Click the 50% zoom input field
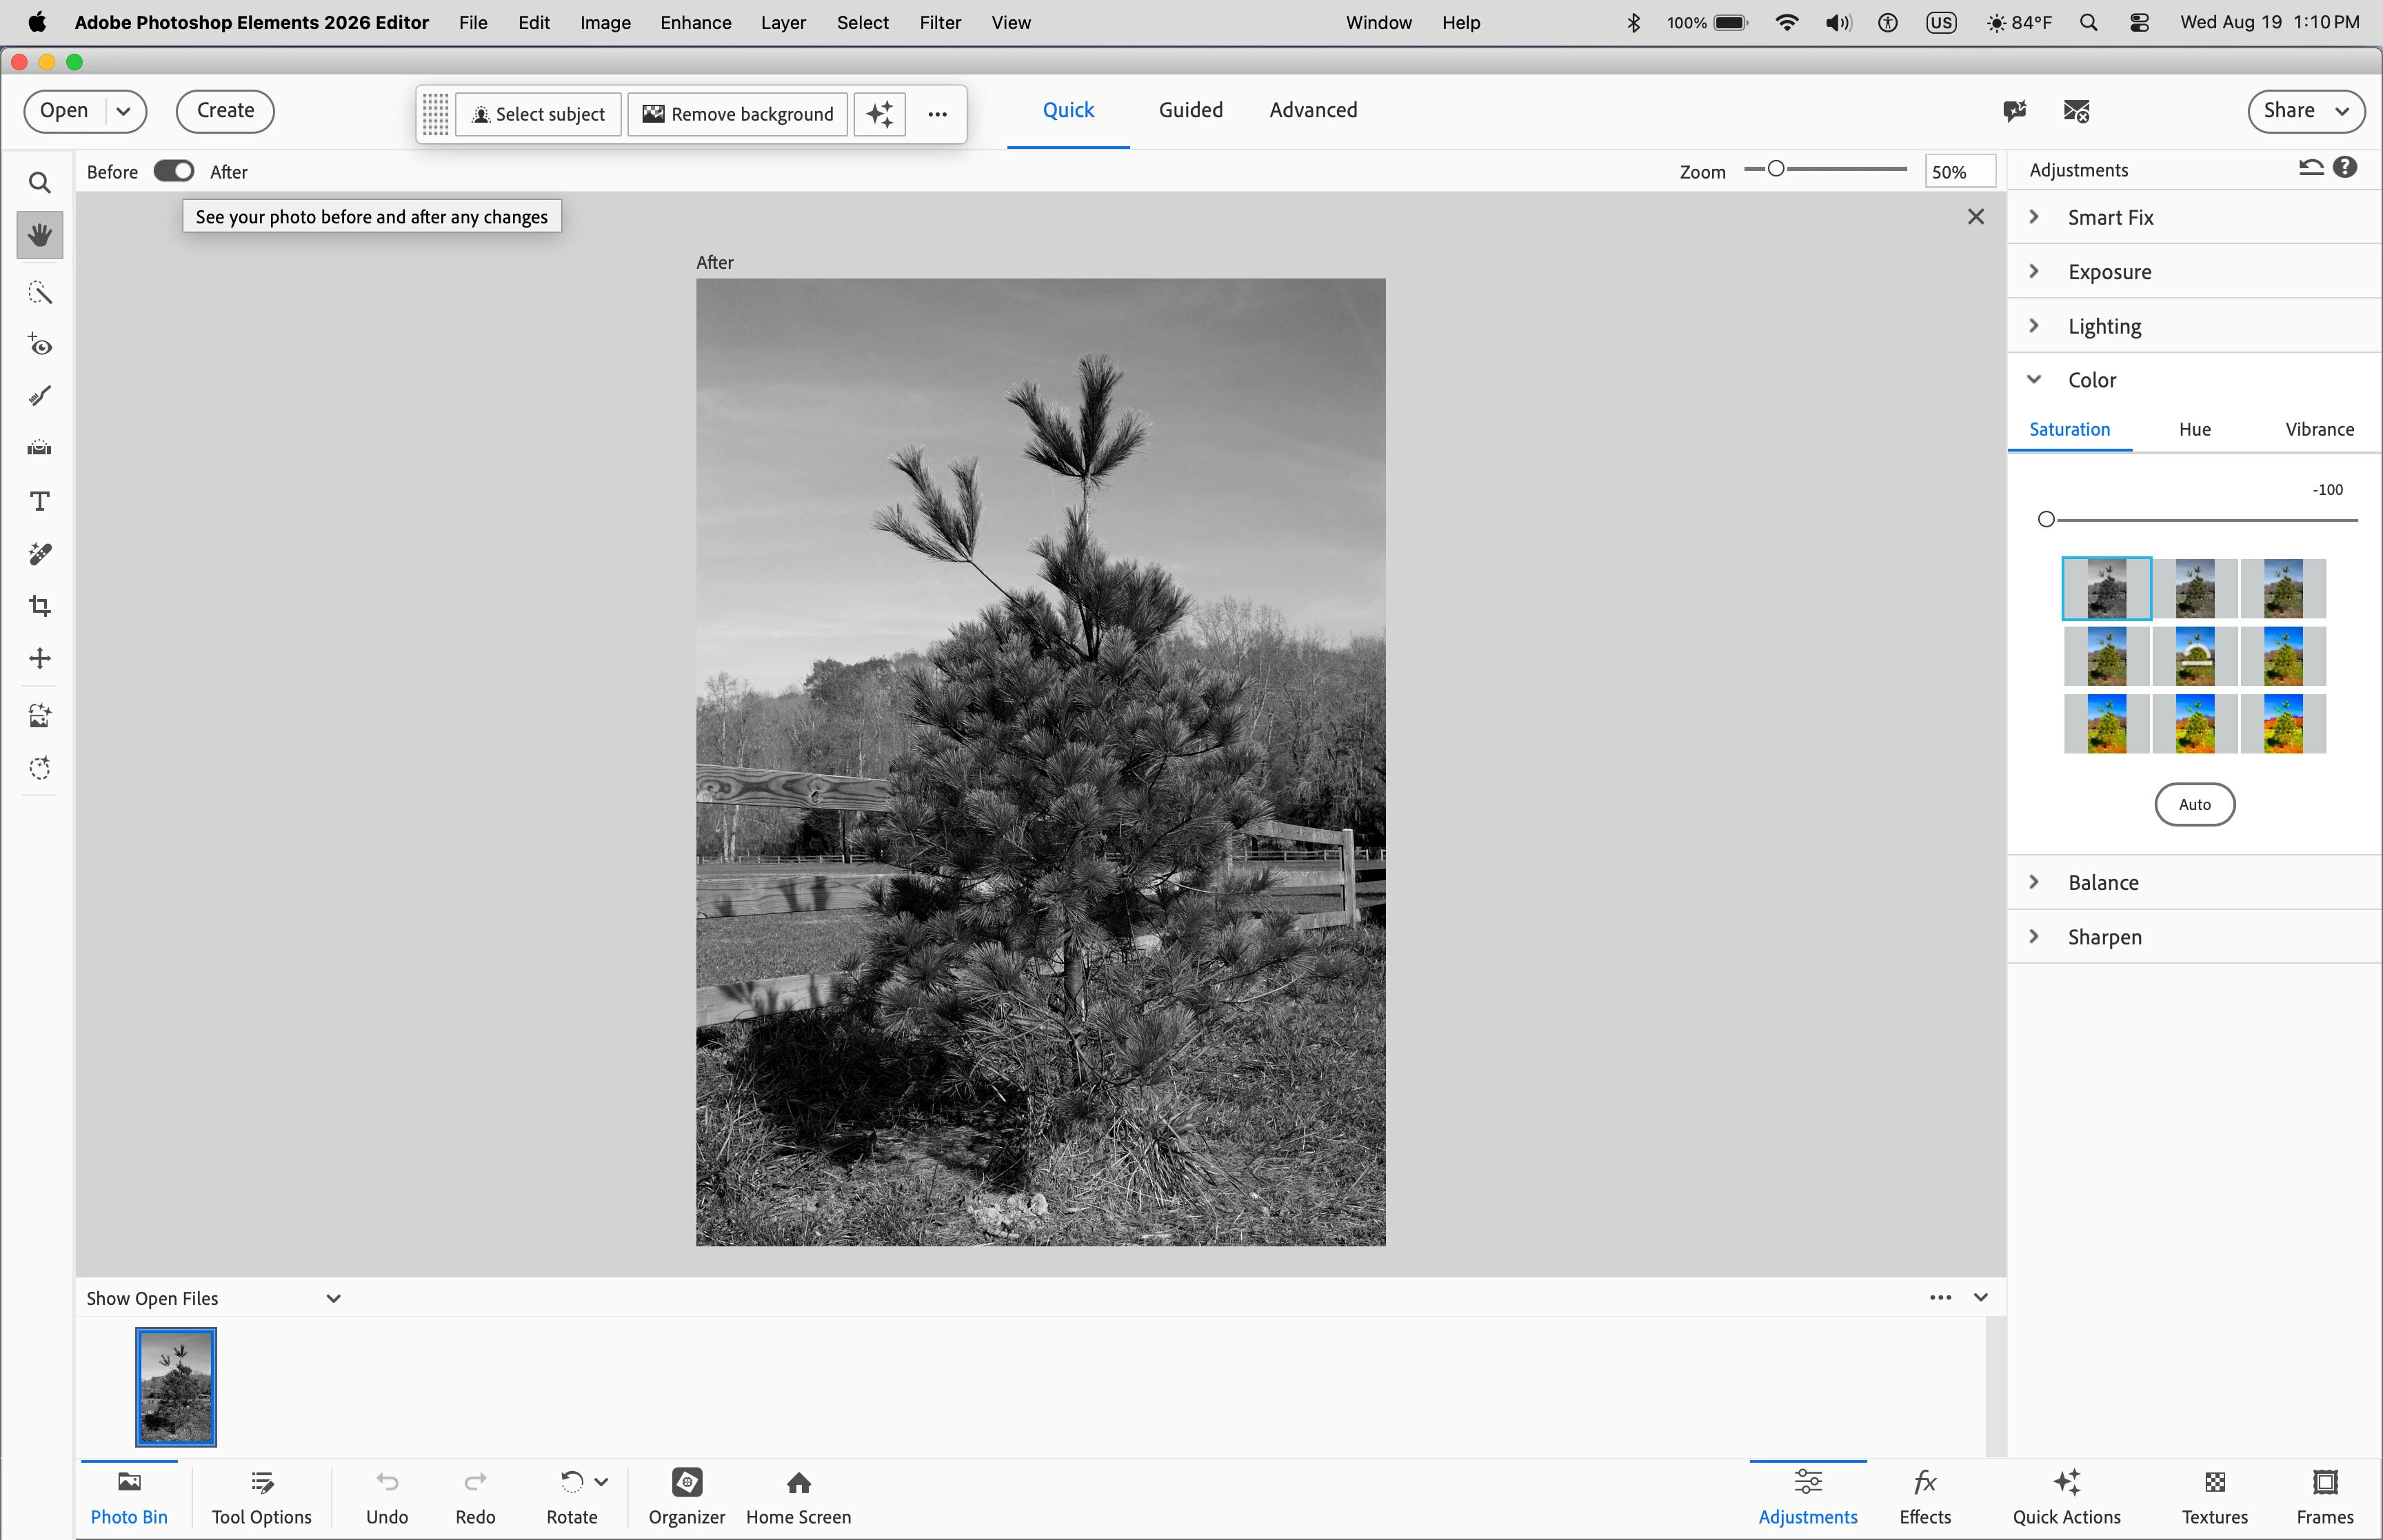Screen dimensions: 2383x1540 [1960, 171]
